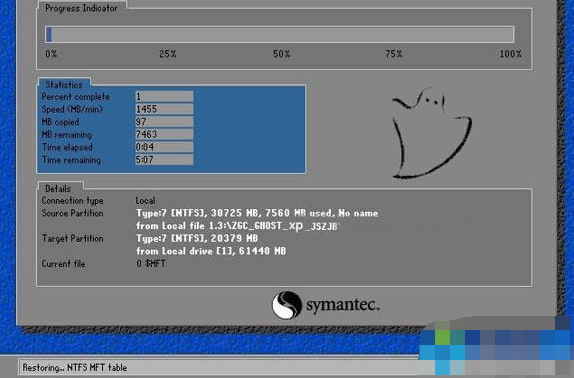Click the current file value '0 $MFT'
574x378 pixels.
(151, 263)
